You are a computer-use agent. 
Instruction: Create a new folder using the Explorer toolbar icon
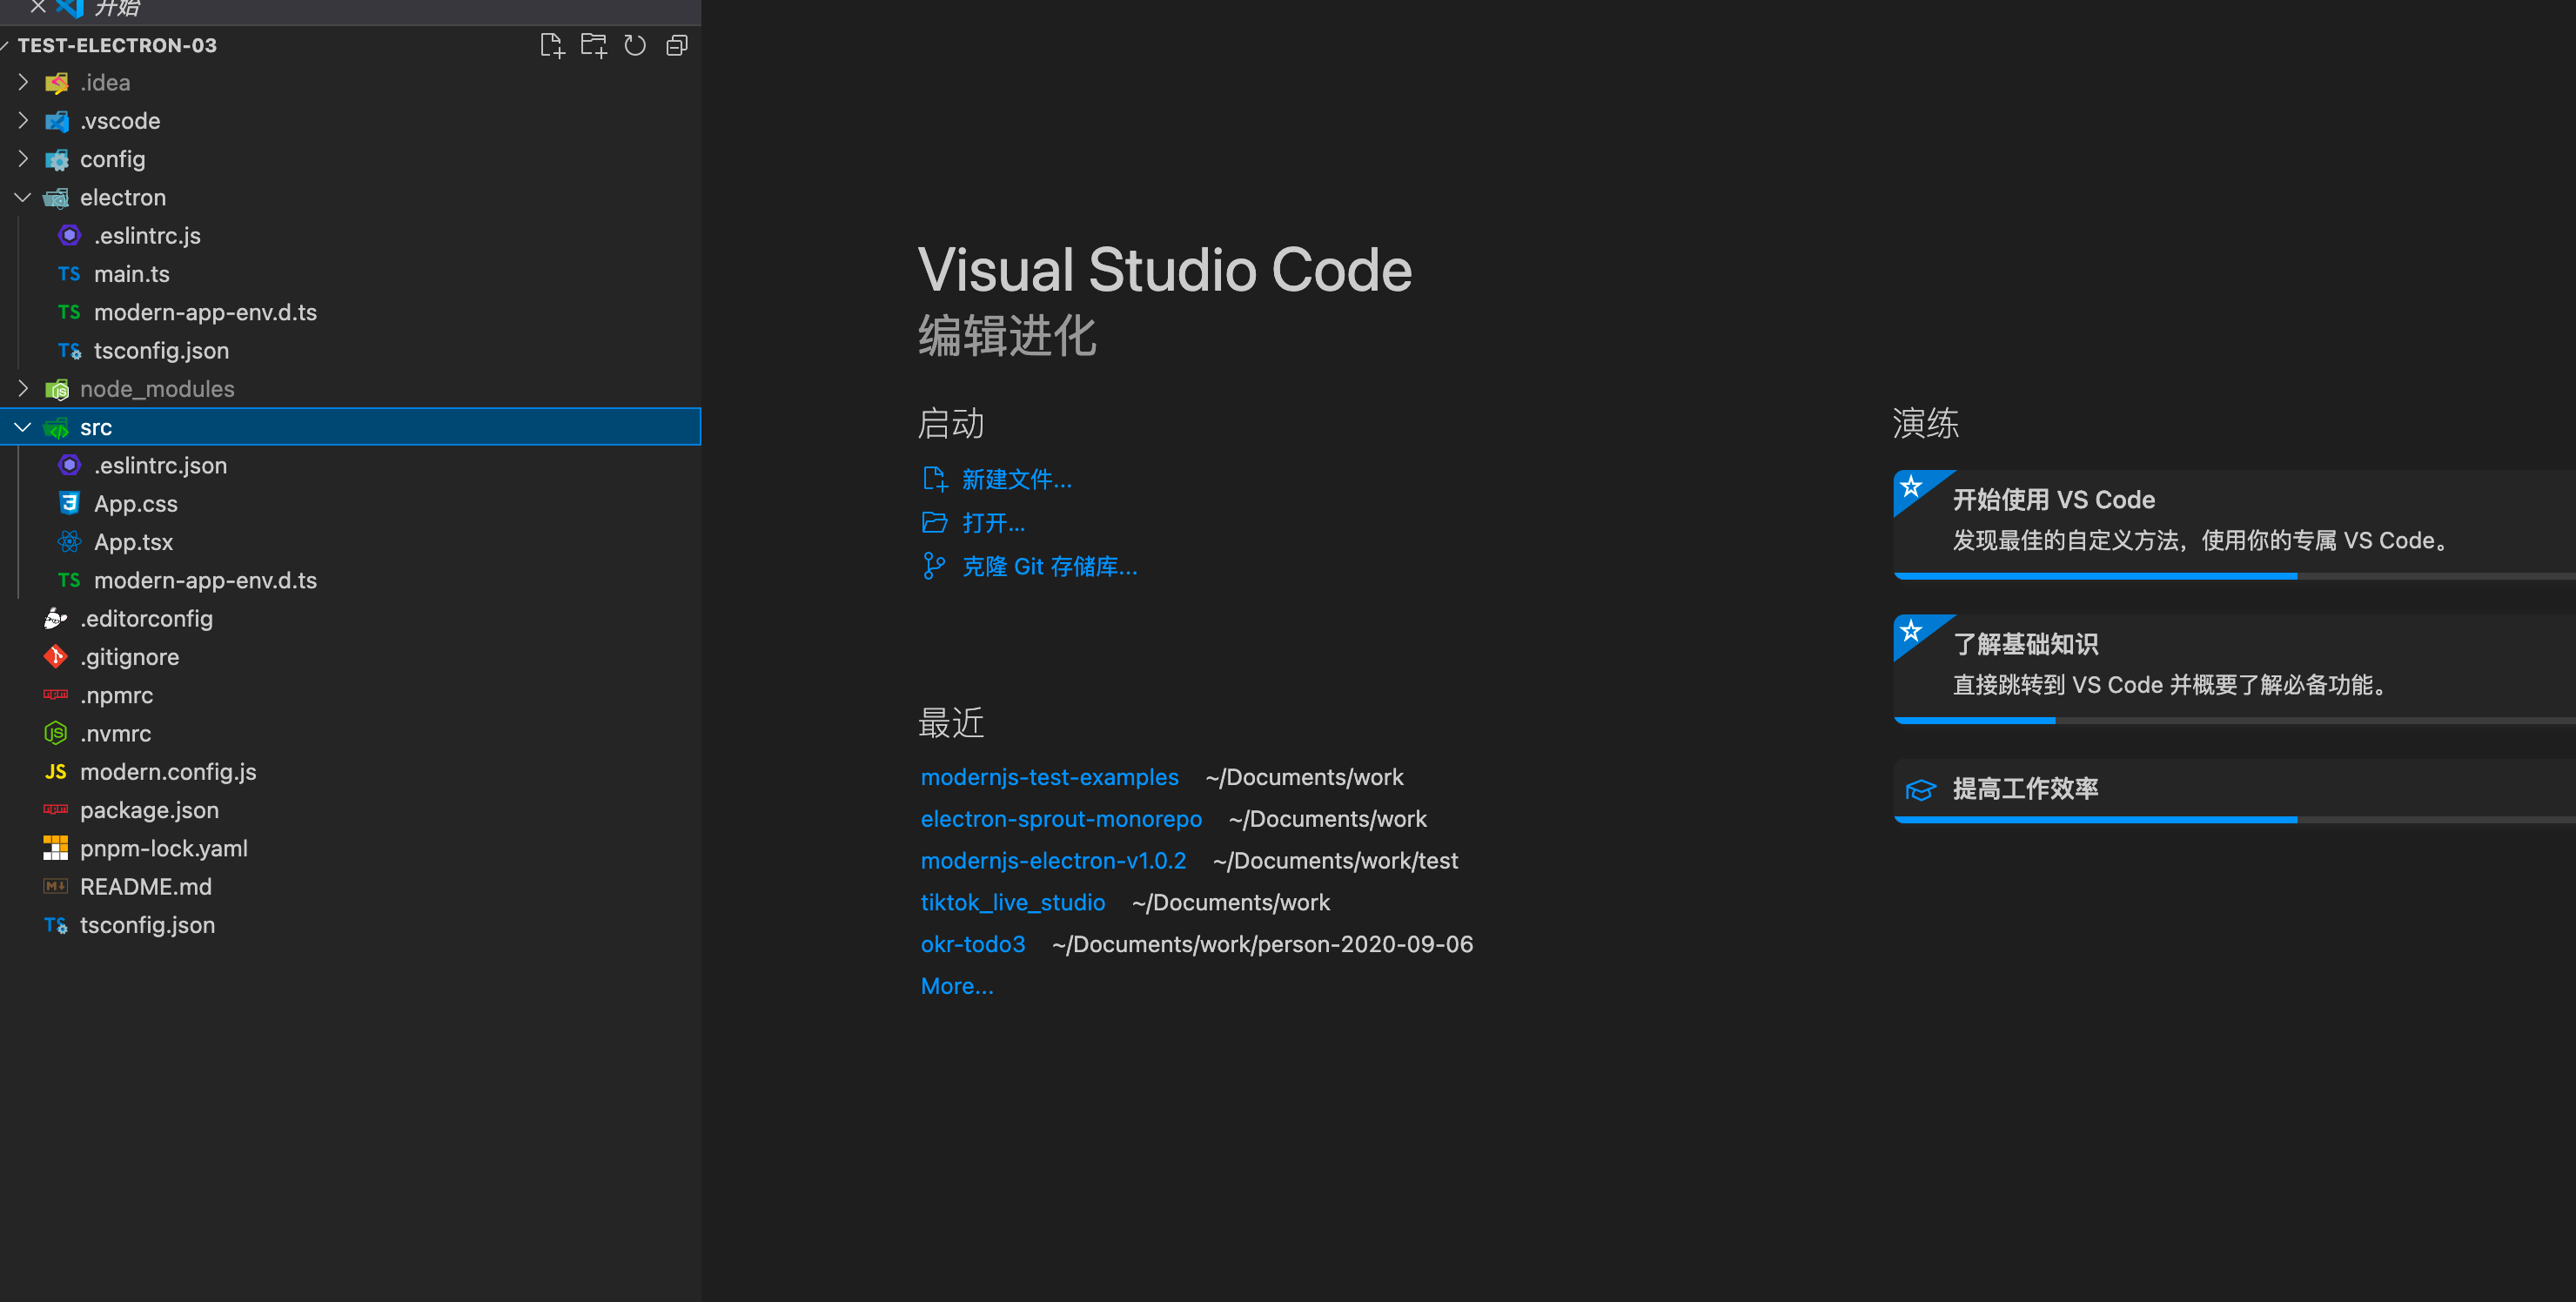click(593, 45)
